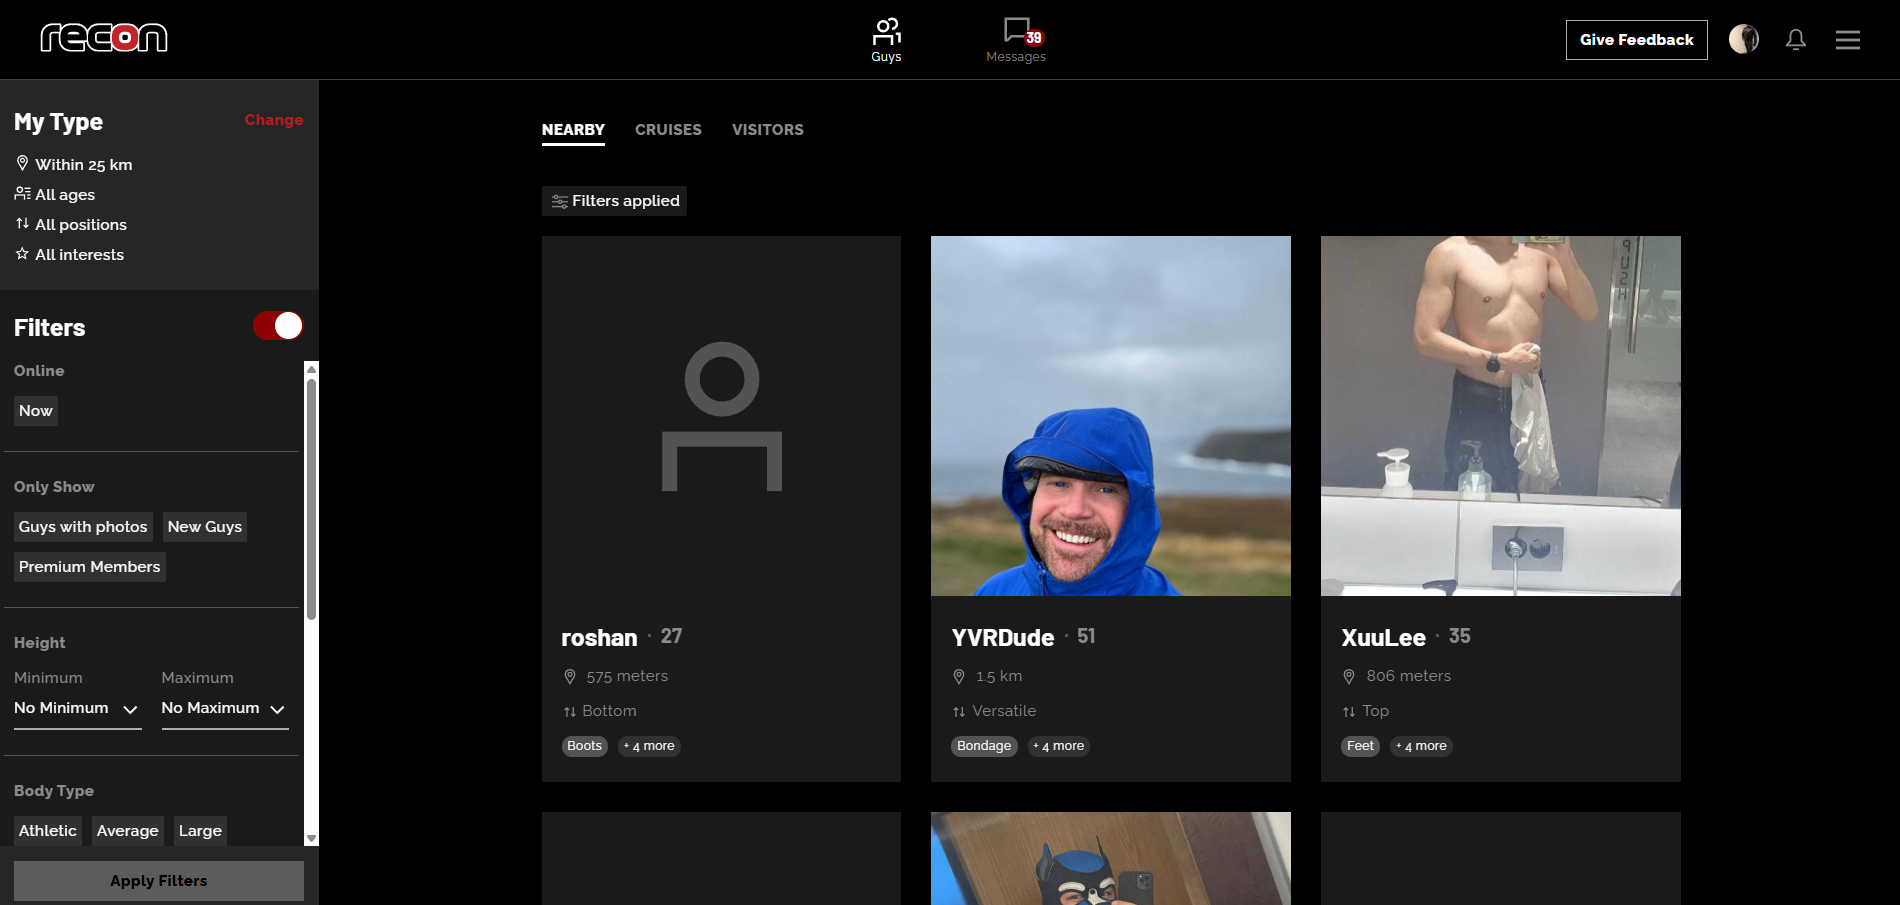Click the filter panel scrollbar down arrow

click(x=311, y=838)
